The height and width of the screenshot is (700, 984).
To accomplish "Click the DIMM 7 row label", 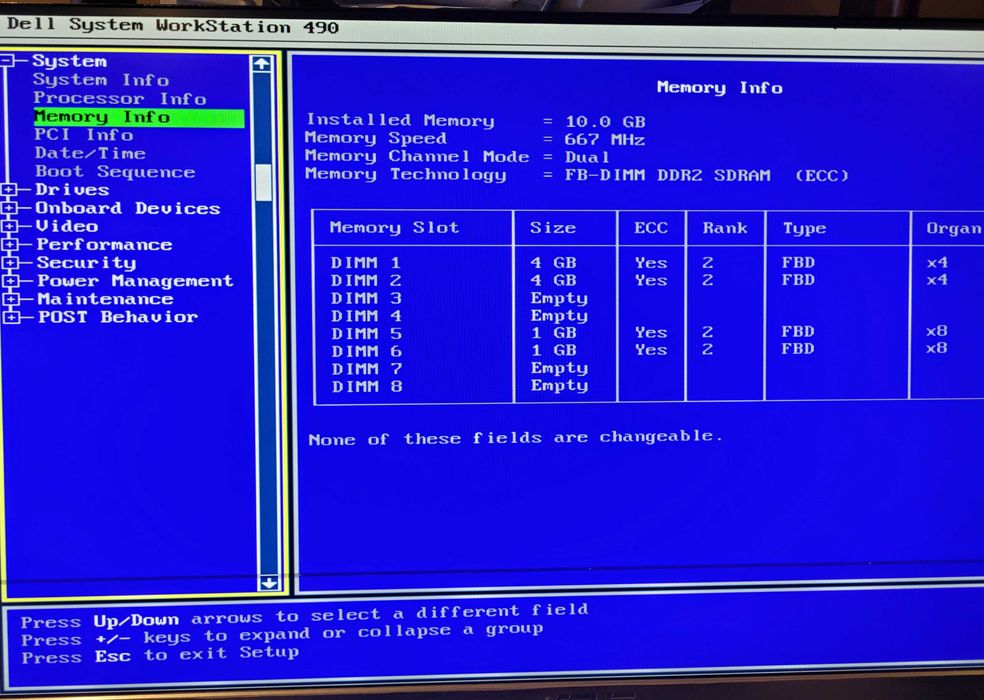I will 366,368.
